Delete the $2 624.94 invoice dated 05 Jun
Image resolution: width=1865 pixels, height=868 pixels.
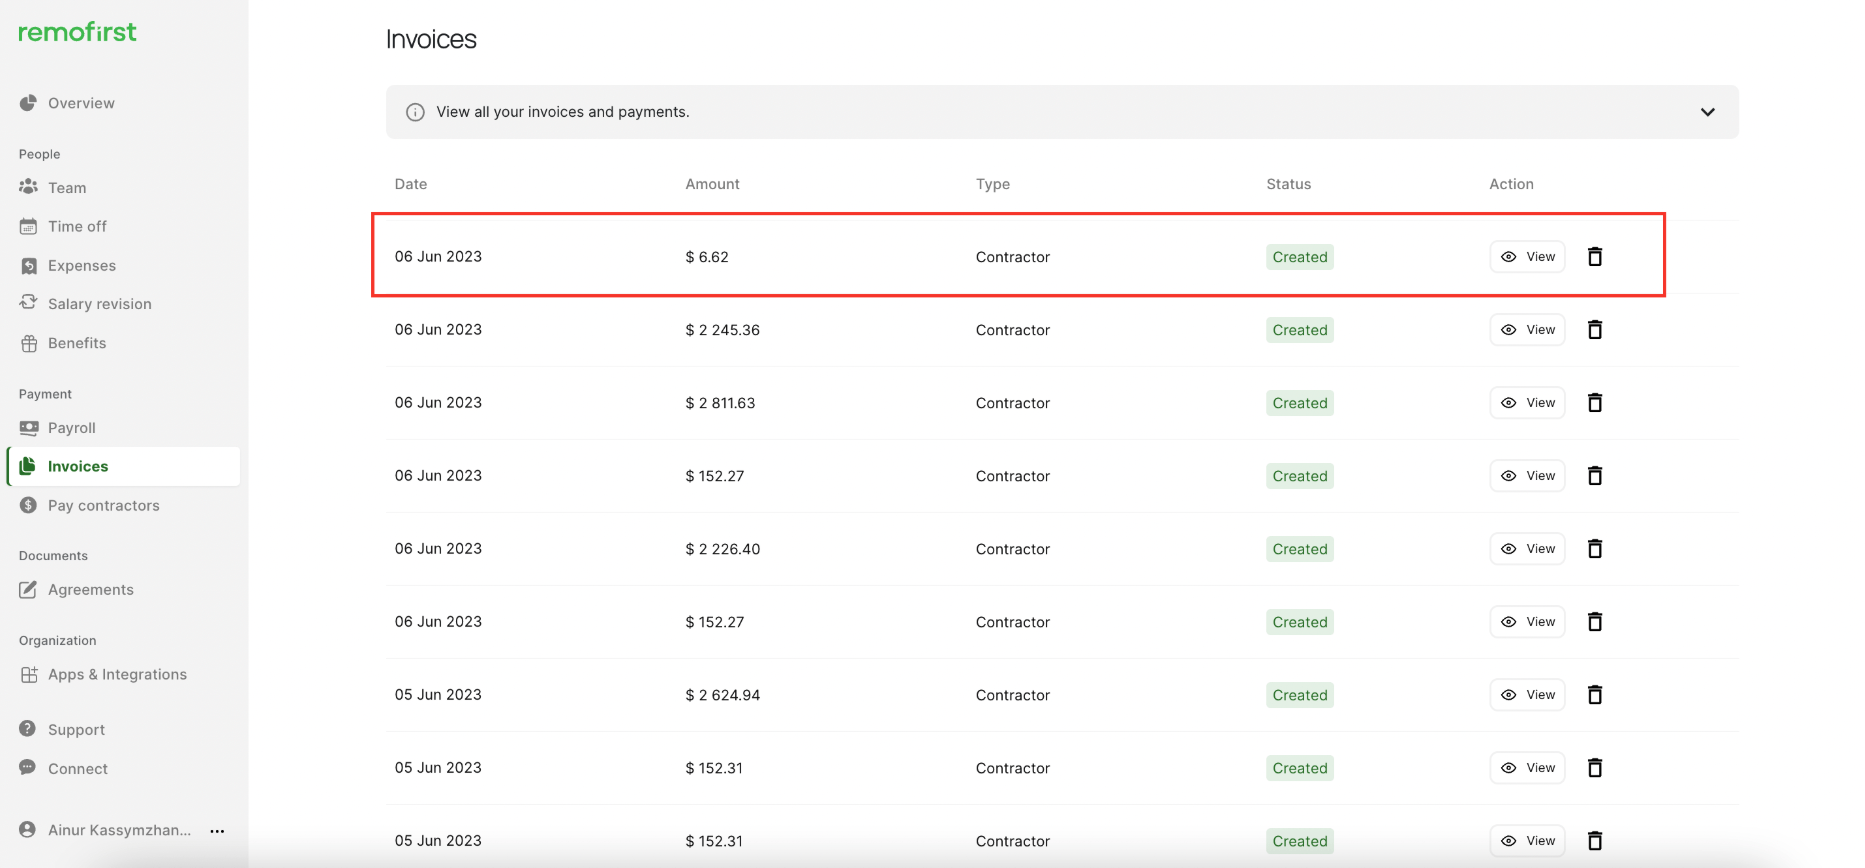click(1595, 695)
